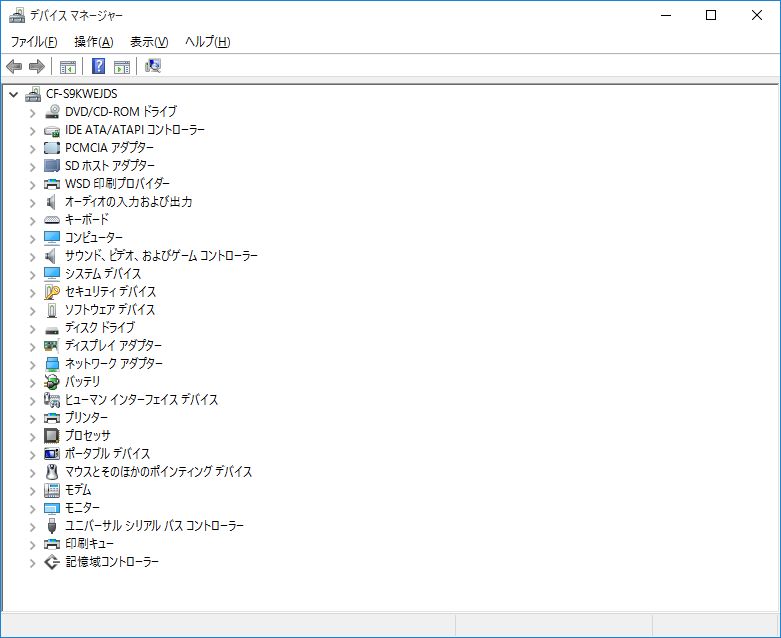The image size is (781, 638).
Task: Click the セキュリティ デバイス key icon
Action: coord(53,292)
